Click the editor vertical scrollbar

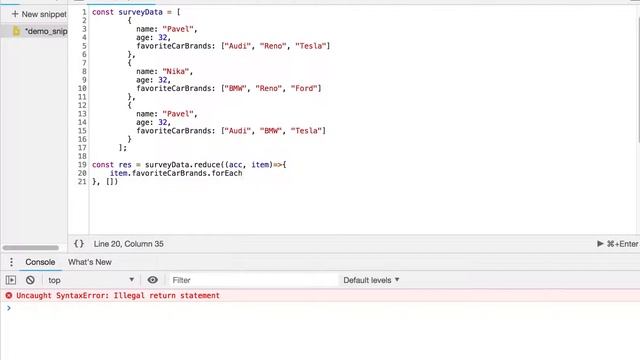638,80
